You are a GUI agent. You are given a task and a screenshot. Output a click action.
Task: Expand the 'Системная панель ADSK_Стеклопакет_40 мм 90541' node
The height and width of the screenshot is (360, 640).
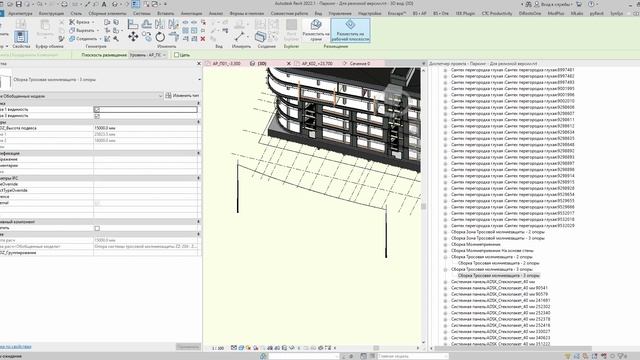coord(445,288)
